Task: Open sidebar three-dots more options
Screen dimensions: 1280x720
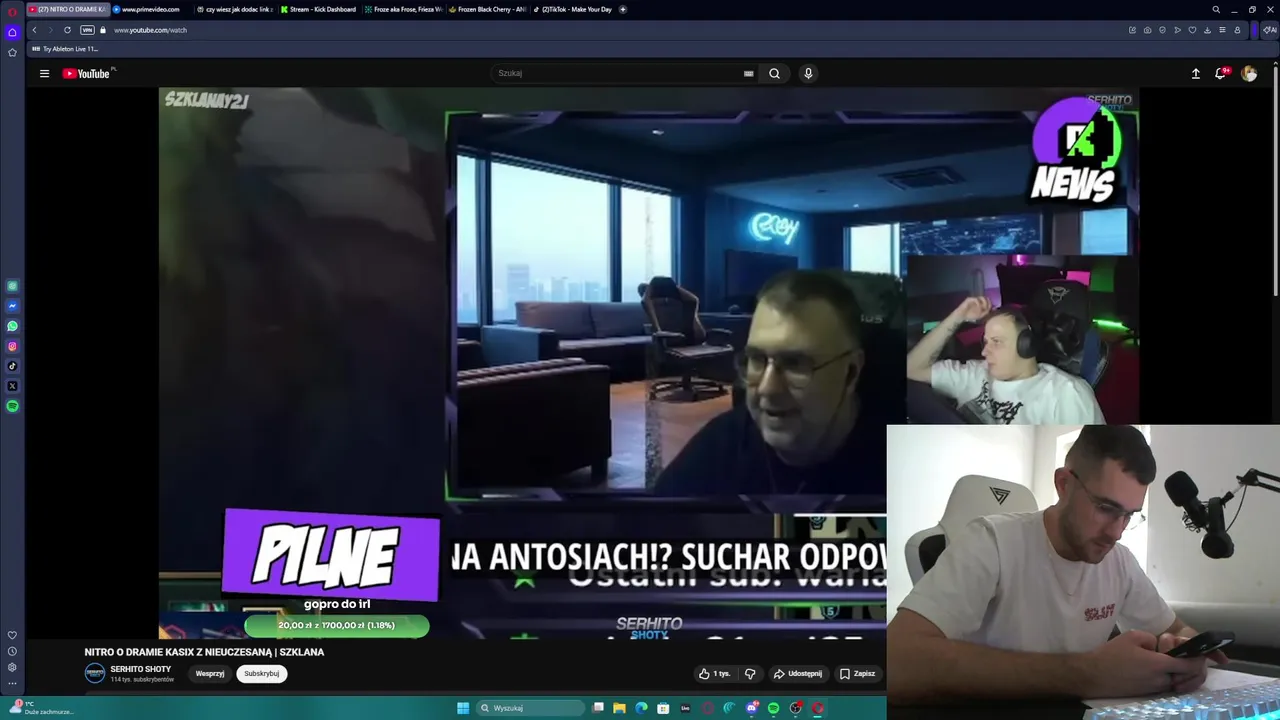Action: click(12, 683)
